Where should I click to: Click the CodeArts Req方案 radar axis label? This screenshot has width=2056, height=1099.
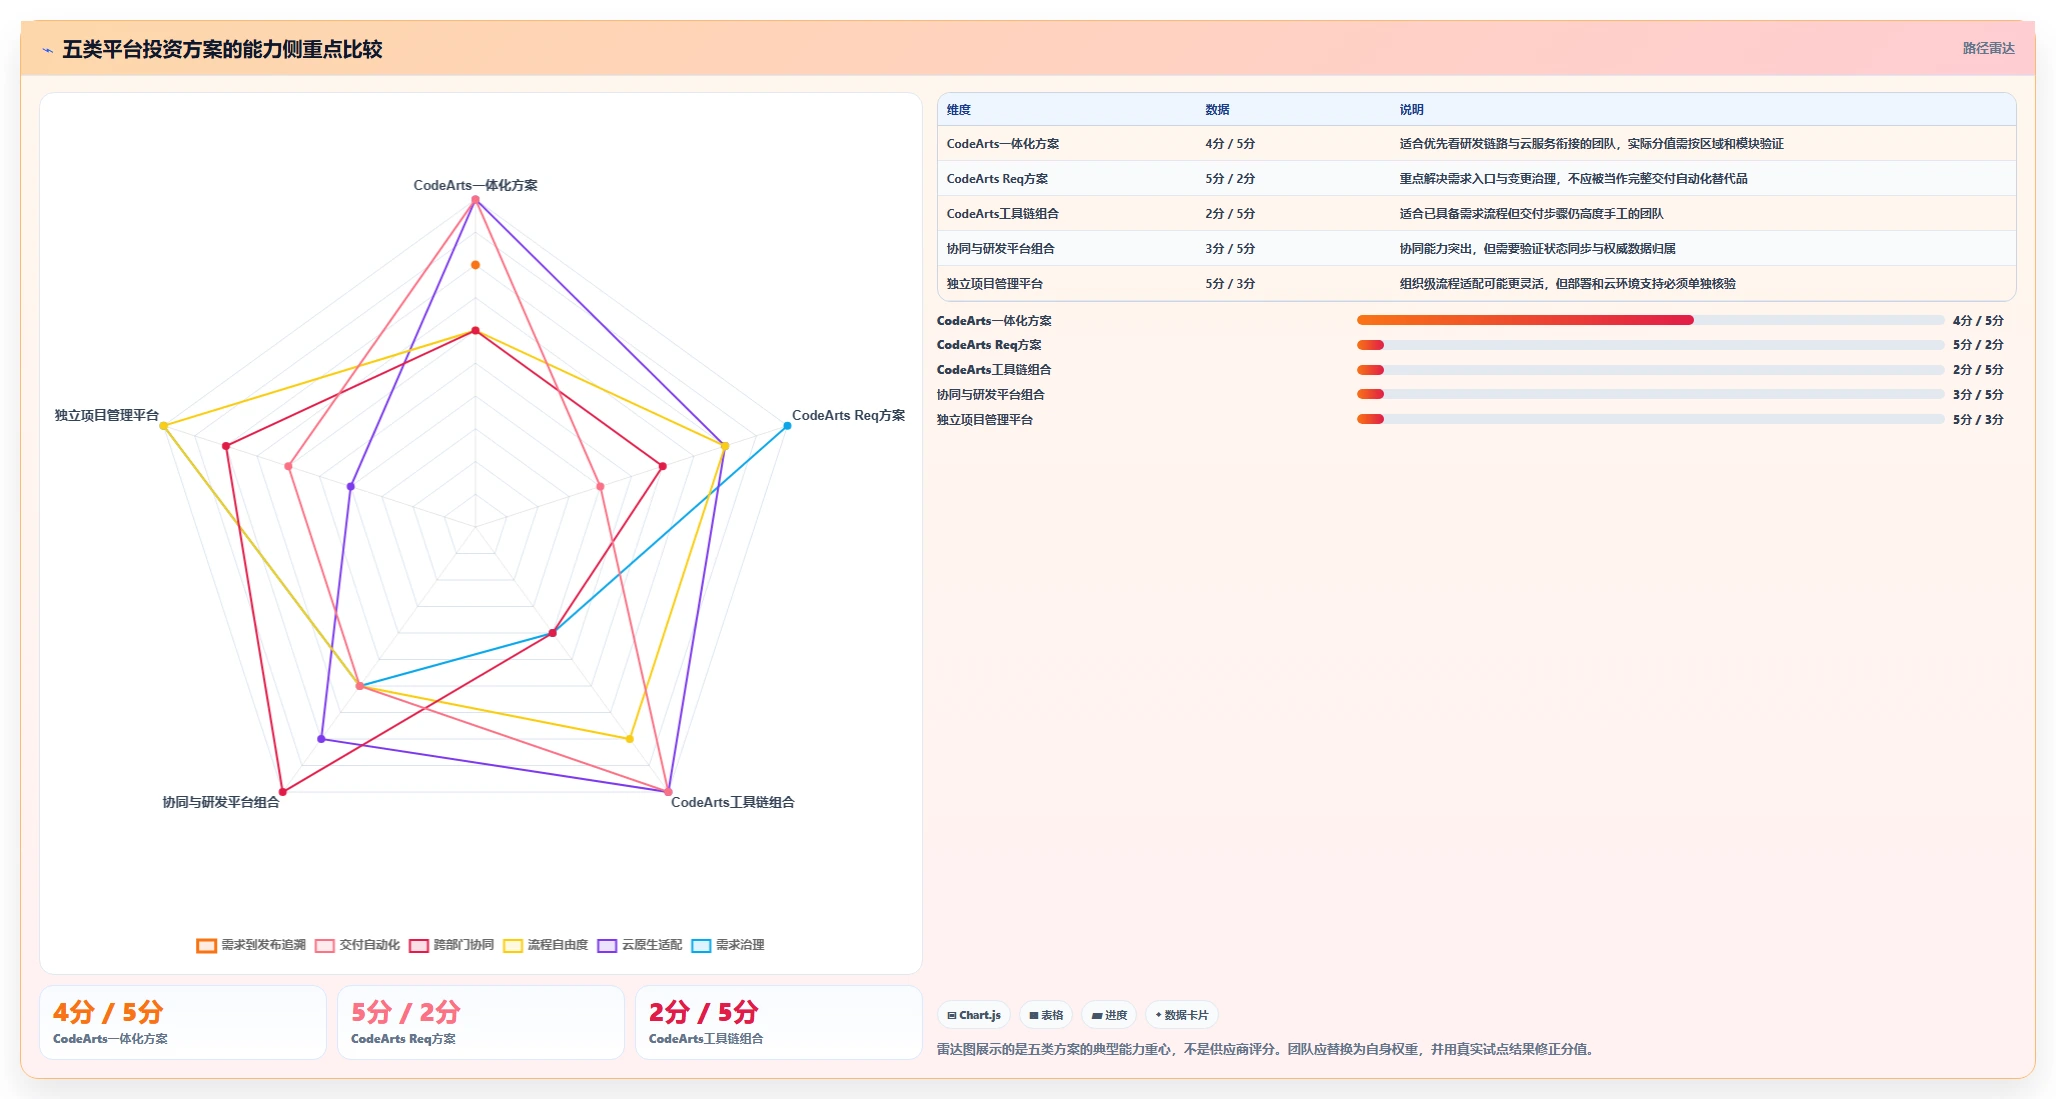848,415
